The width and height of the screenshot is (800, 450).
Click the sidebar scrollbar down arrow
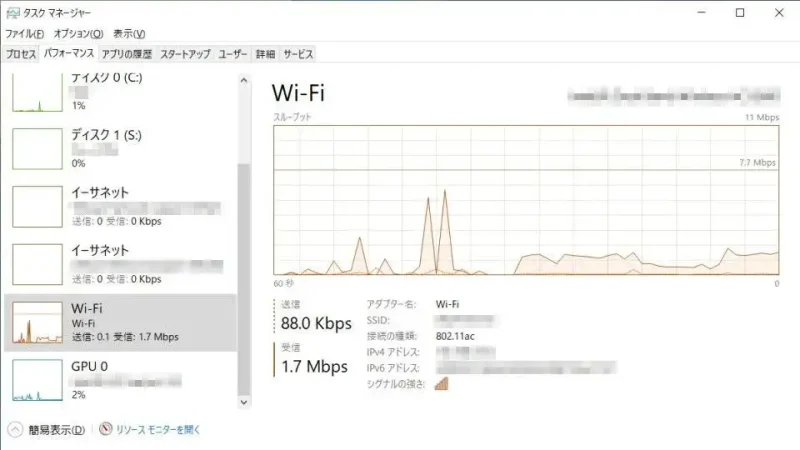pos(244,401)
